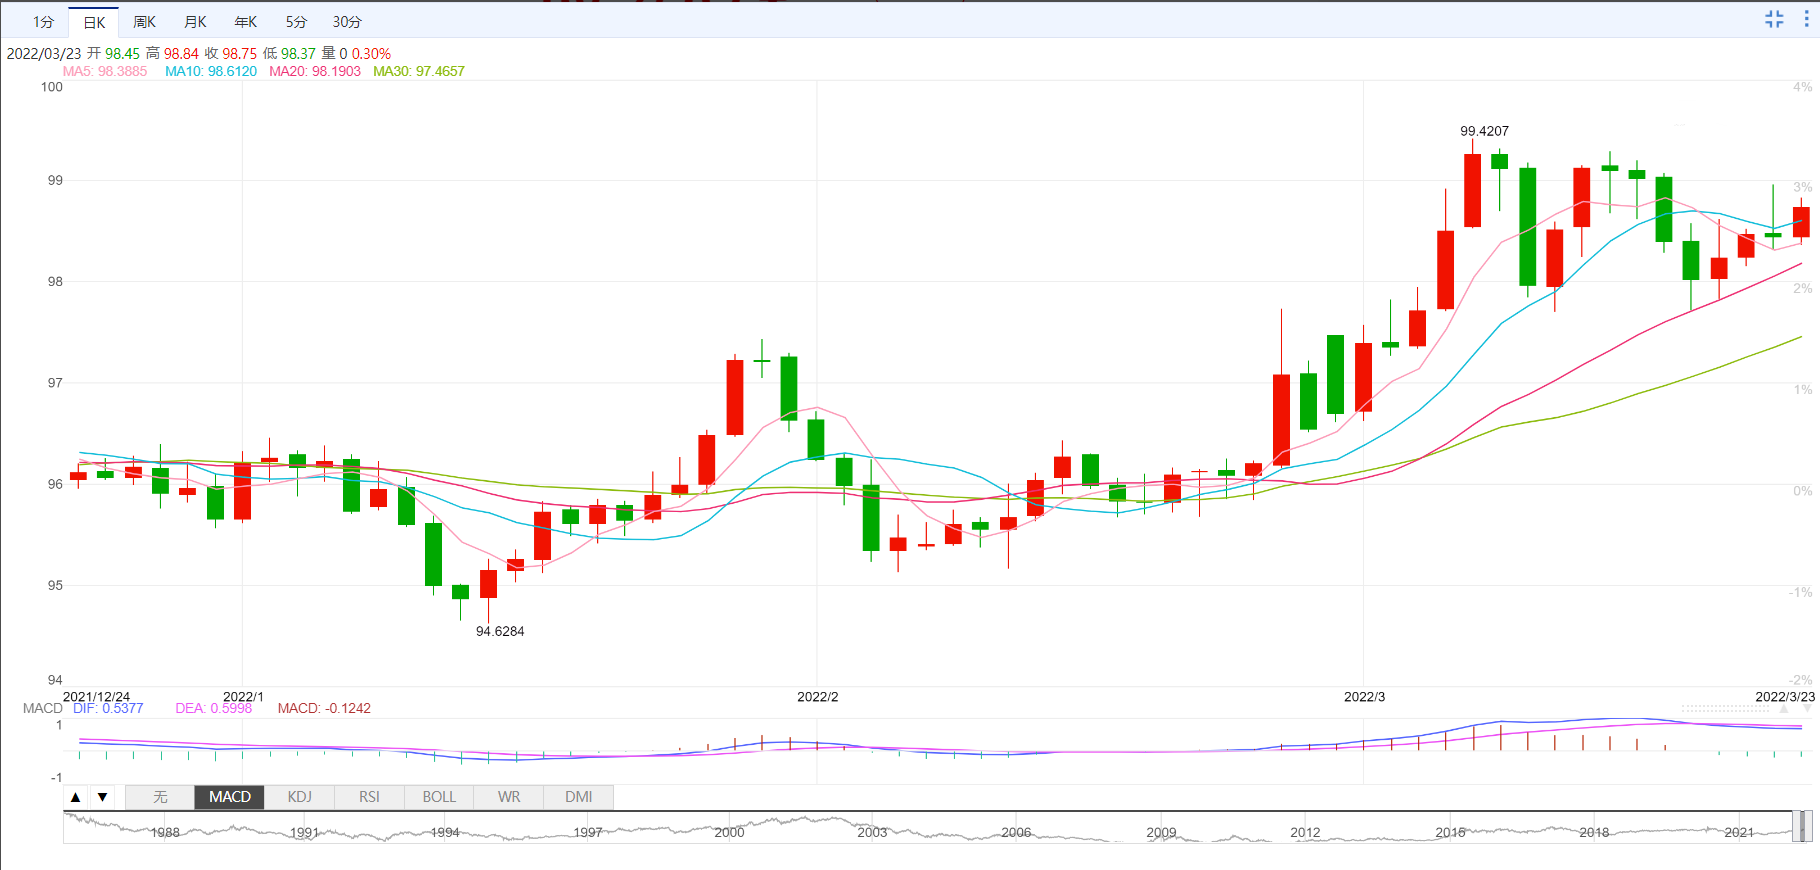1820x870 pixels.
Task: Click the 2000 area in the timeline navigator
Action: click(x=729, y=832)
